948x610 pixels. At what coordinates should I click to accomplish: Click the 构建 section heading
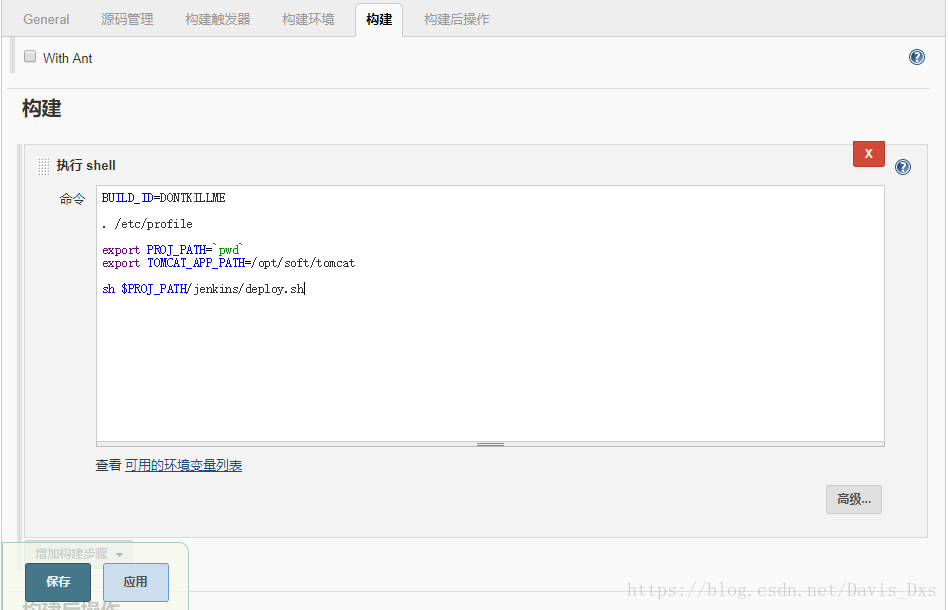(x=42, y=109)
